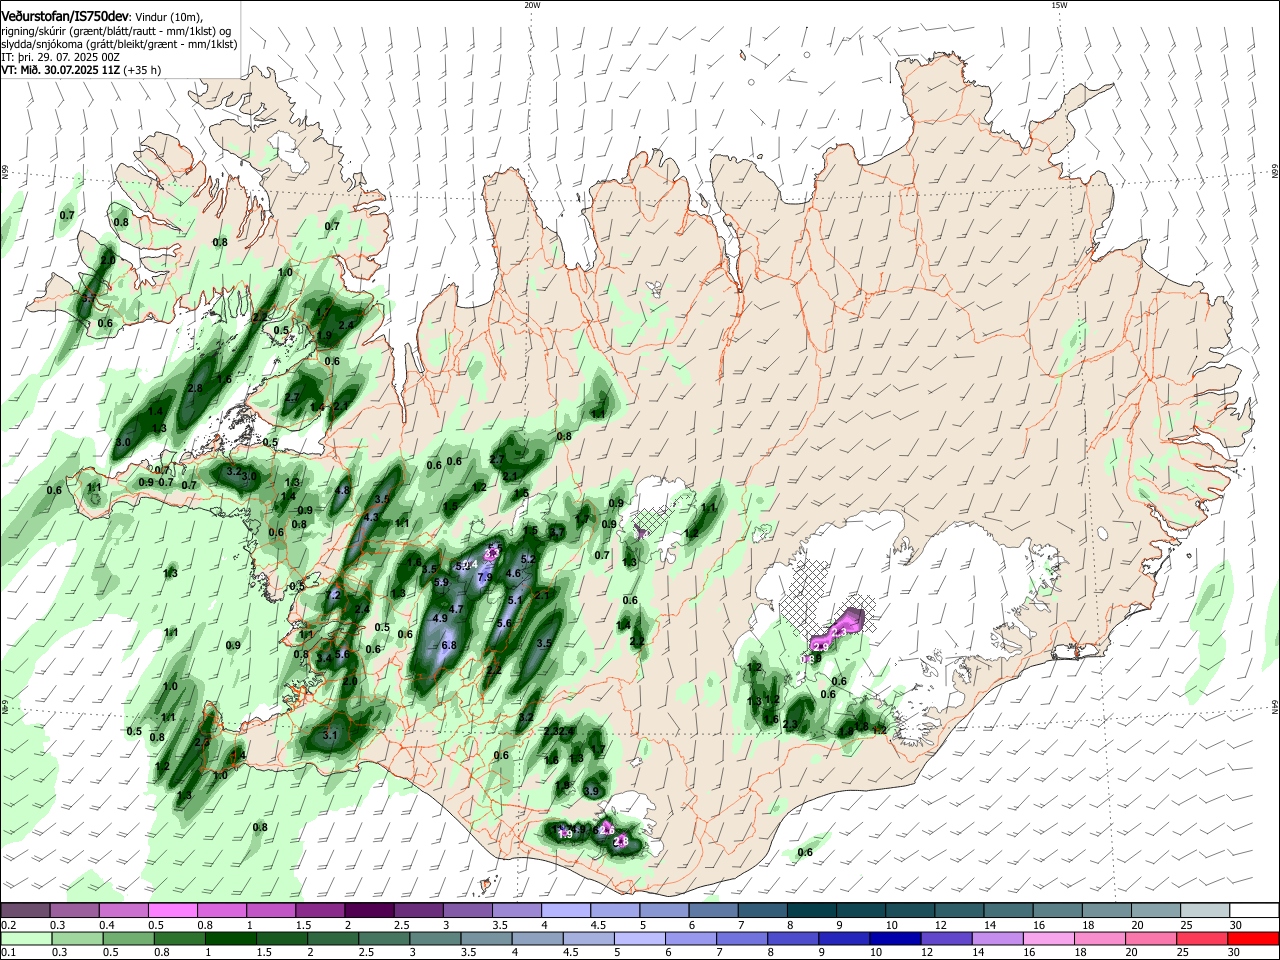Pick the bright red 30 rain scale swatch
Viewport: 1280px width, 960px height.
click(1253, 939)
